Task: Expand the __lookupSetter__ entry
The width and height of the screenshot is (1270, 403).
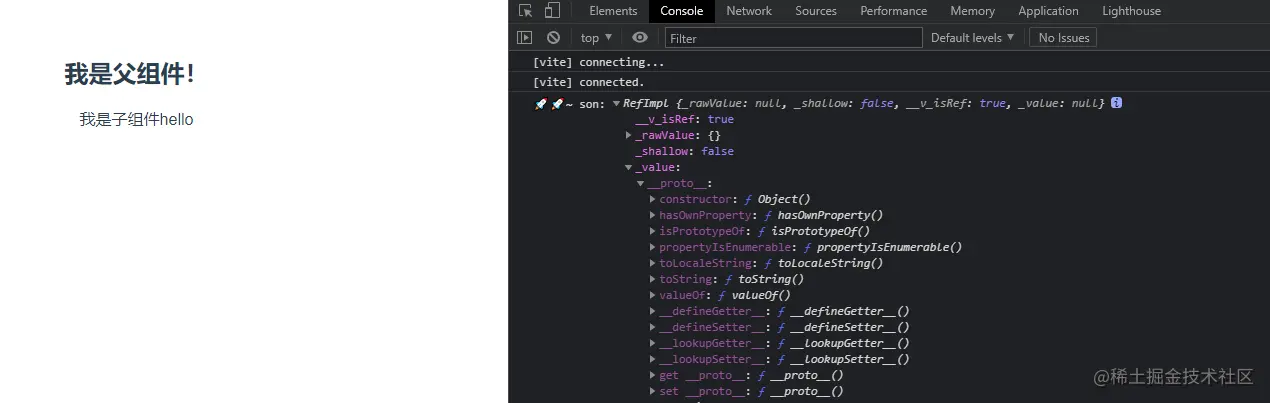Action: click(x=653, y=359)
